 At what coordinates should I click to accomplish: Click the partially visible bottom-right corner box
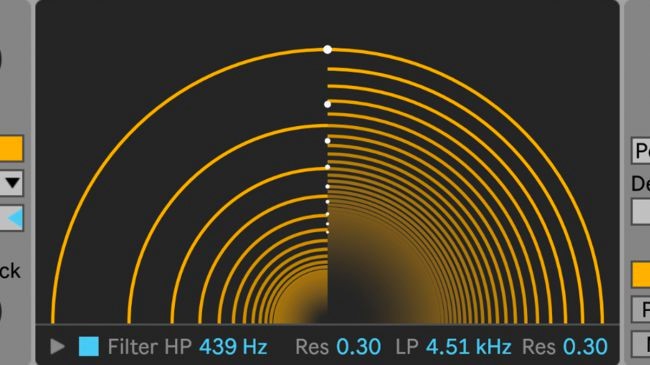[641, 344]
